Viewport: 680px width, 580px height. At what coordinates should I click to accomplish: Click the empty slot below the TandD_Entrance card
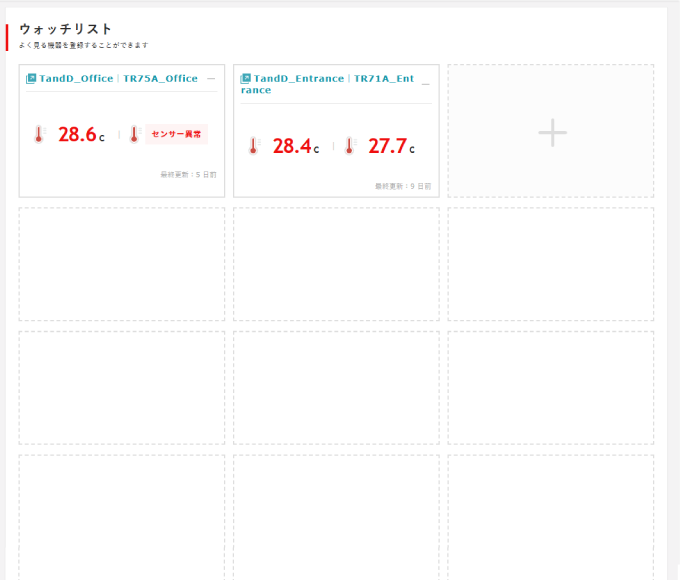pos(336,264)
